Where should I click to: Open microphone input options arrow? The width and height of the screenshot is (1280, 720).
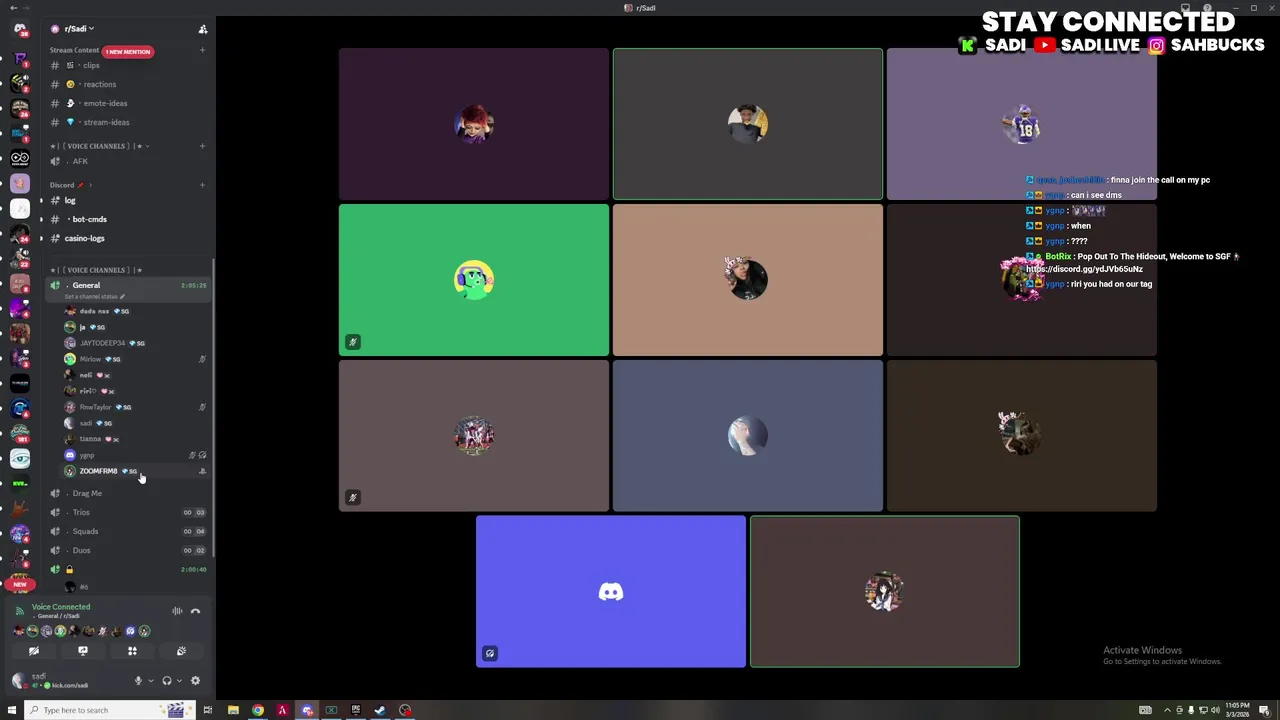click(x=151, y=681)
